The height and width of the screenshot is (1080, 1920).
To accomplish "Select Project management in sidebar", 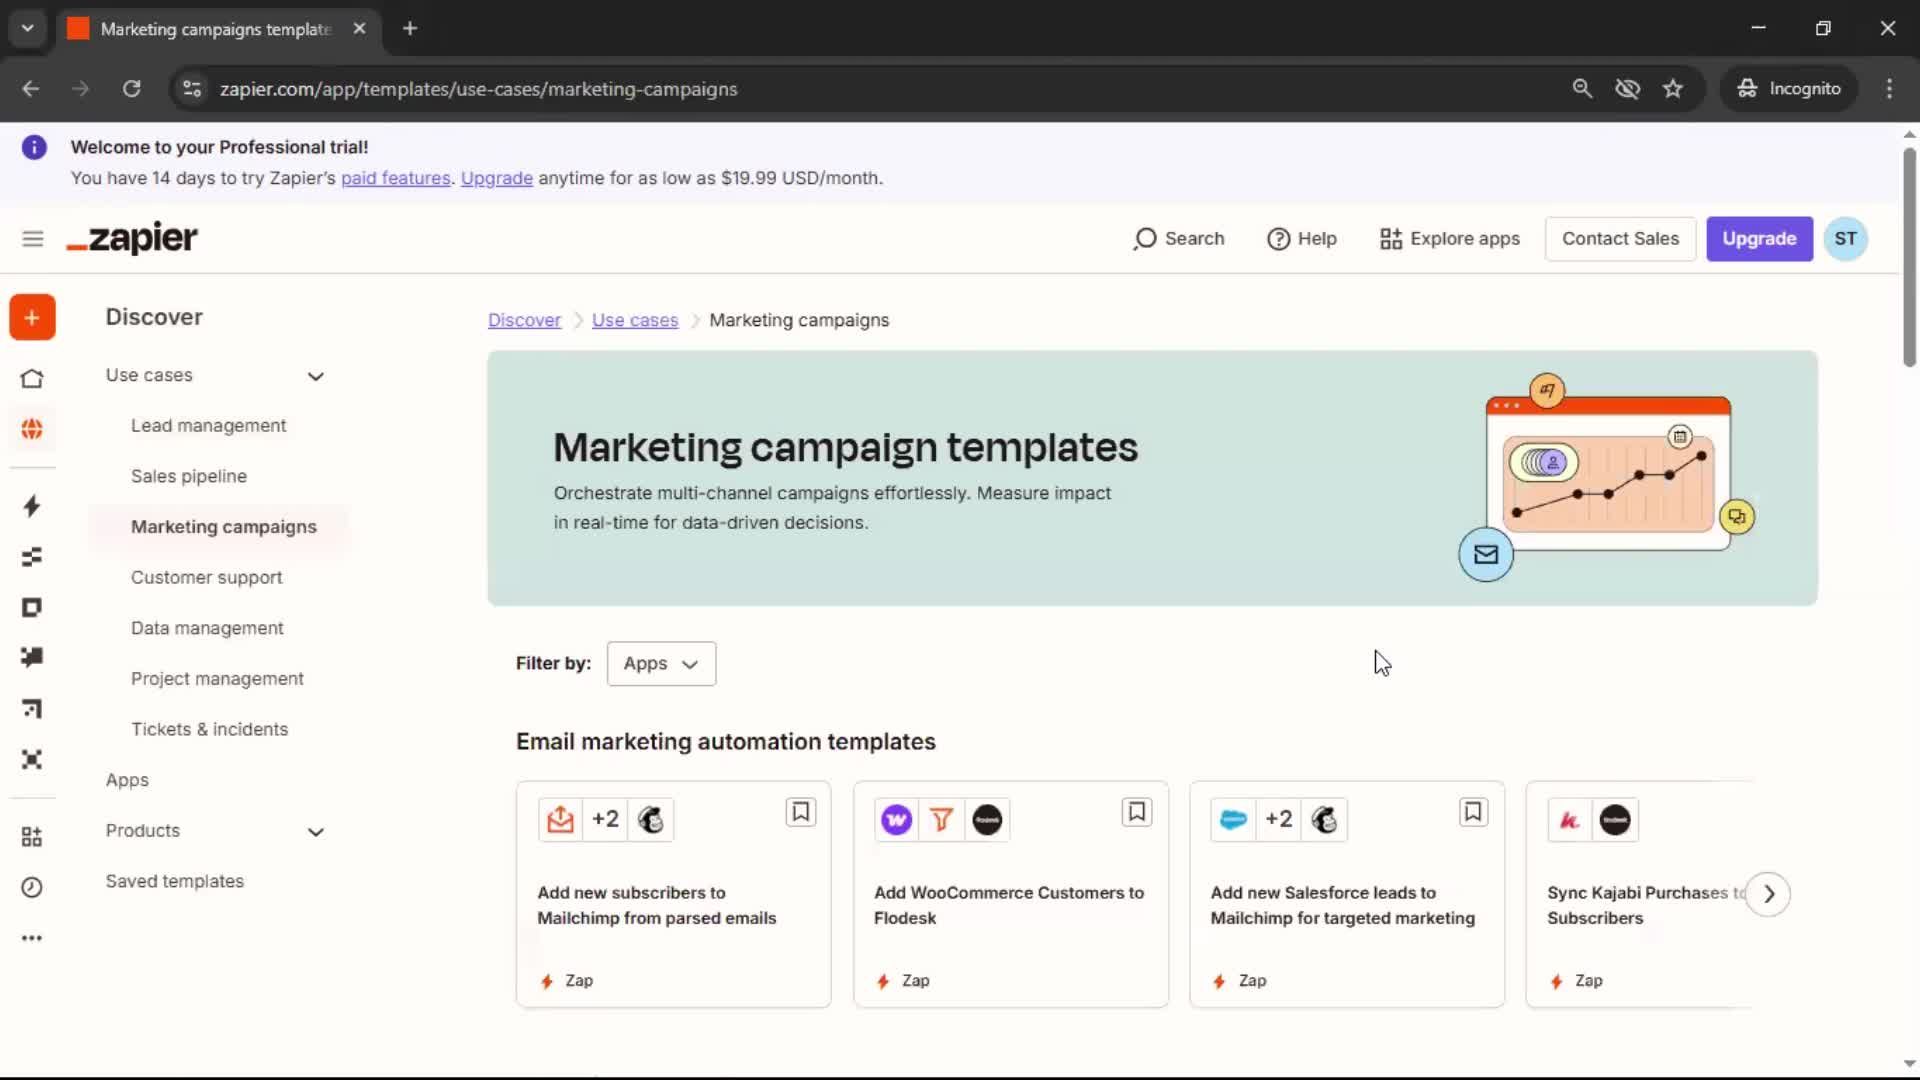I will pyautogui.click(x=217, y=679).
